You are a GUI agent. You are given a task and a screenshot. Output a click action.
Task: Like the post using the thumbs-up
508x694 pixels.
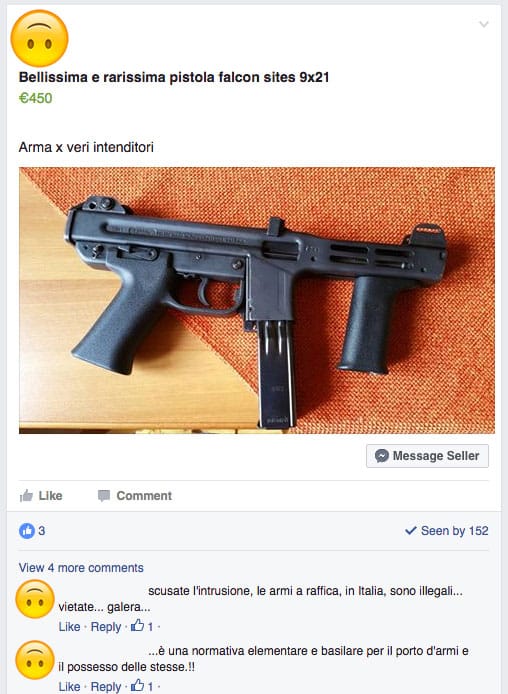(41, 496)
